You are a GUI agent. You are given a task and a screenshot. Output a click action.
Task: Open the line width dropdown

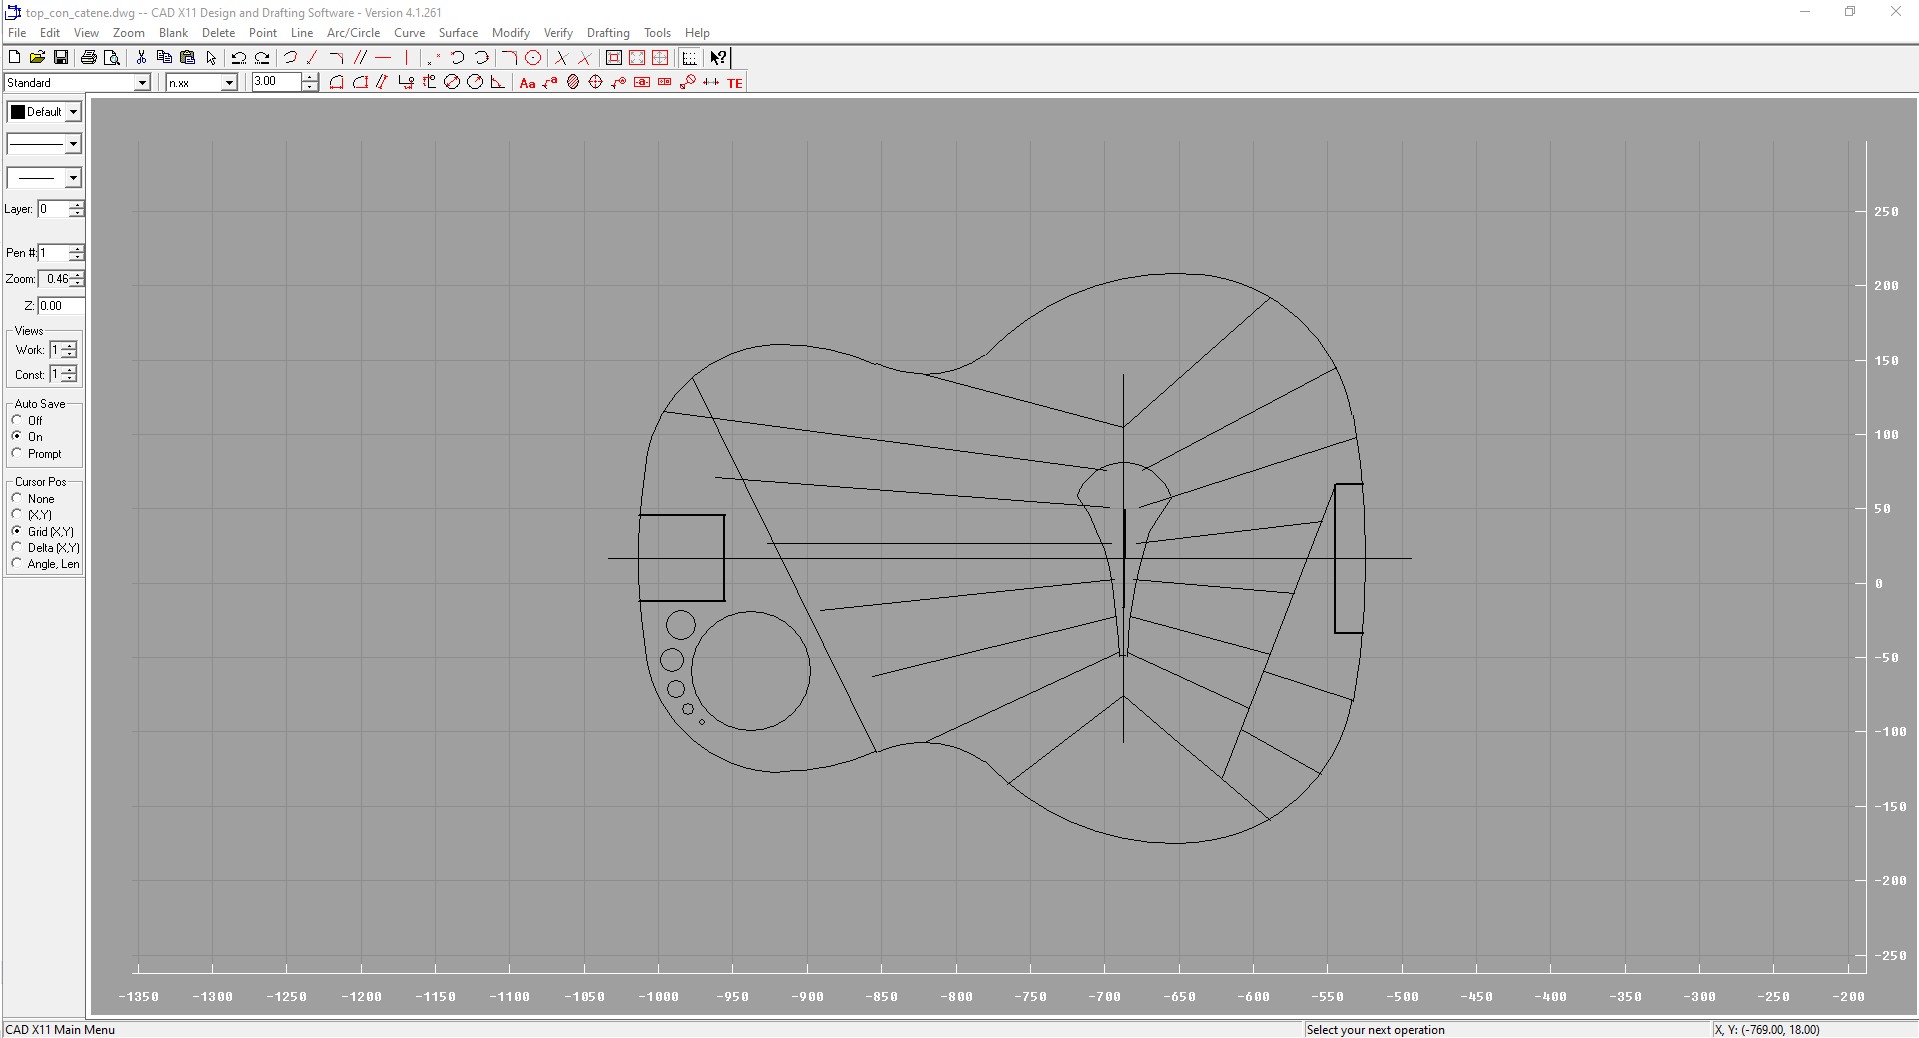[72, 178]
